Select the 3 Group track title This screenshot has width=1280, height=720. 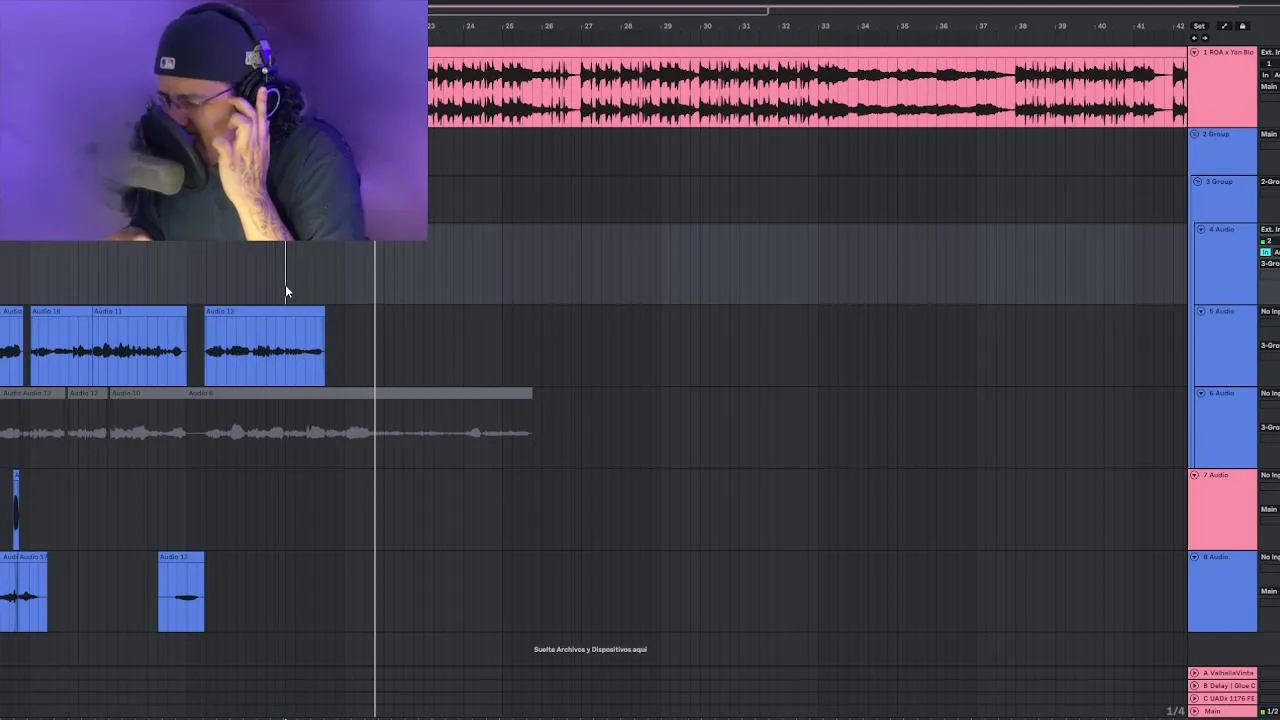1220,182
